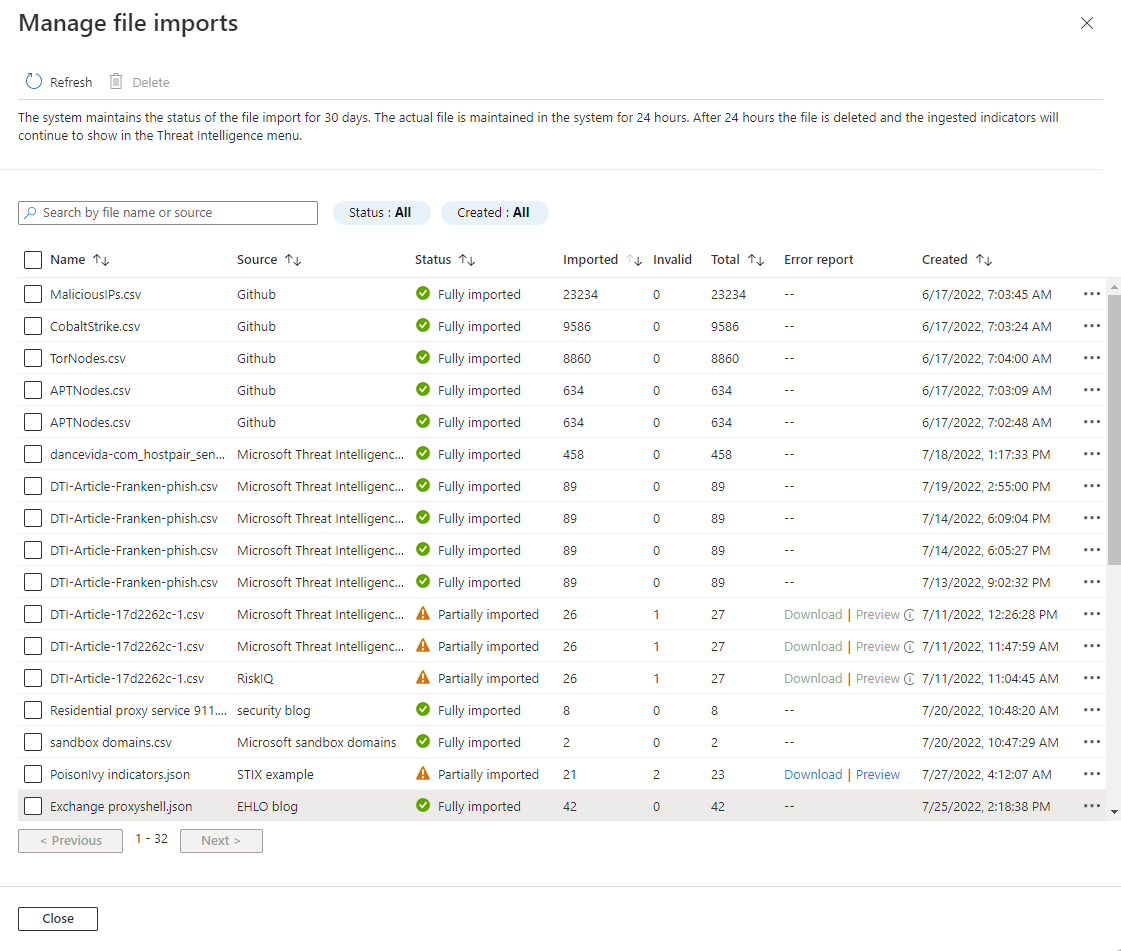Sort the table by the Name column

pos(100,259)
